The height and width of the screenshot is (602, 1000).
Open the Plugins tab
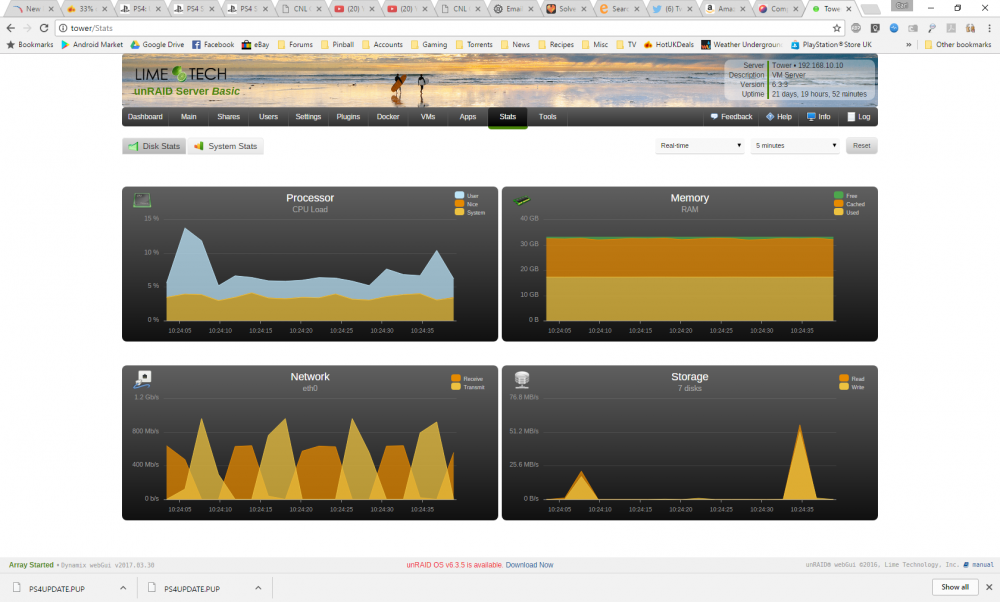tap(348, 117)
